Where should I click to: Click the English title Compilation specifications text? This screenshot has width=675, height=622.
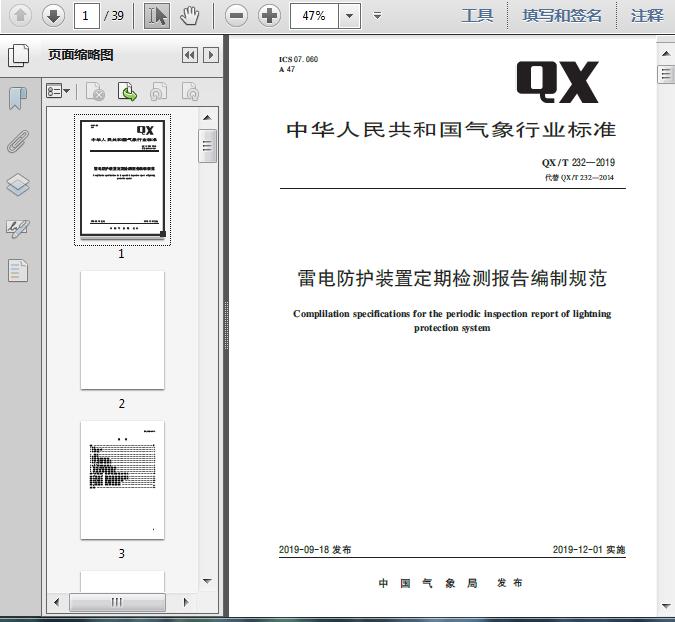pyautogui.click(x=452, y=321)
